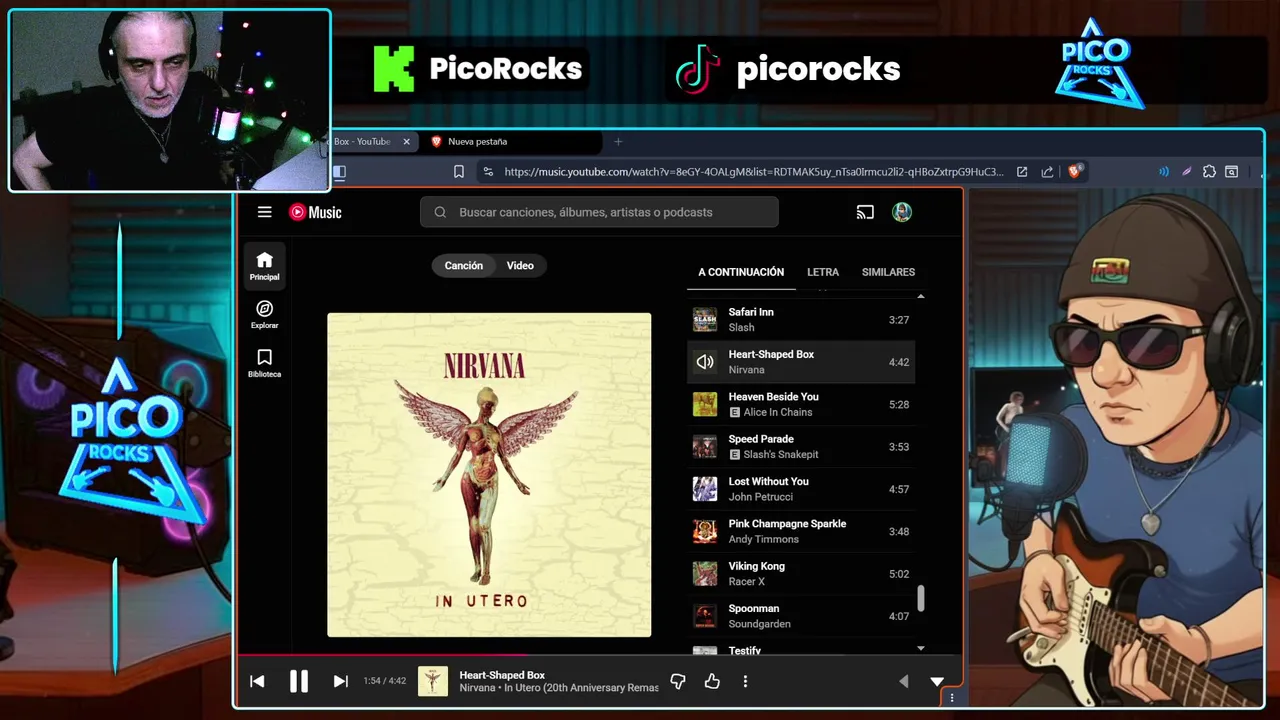Click the YouTube Music logo
The image size is (1280, 720).
click(315, 212)
